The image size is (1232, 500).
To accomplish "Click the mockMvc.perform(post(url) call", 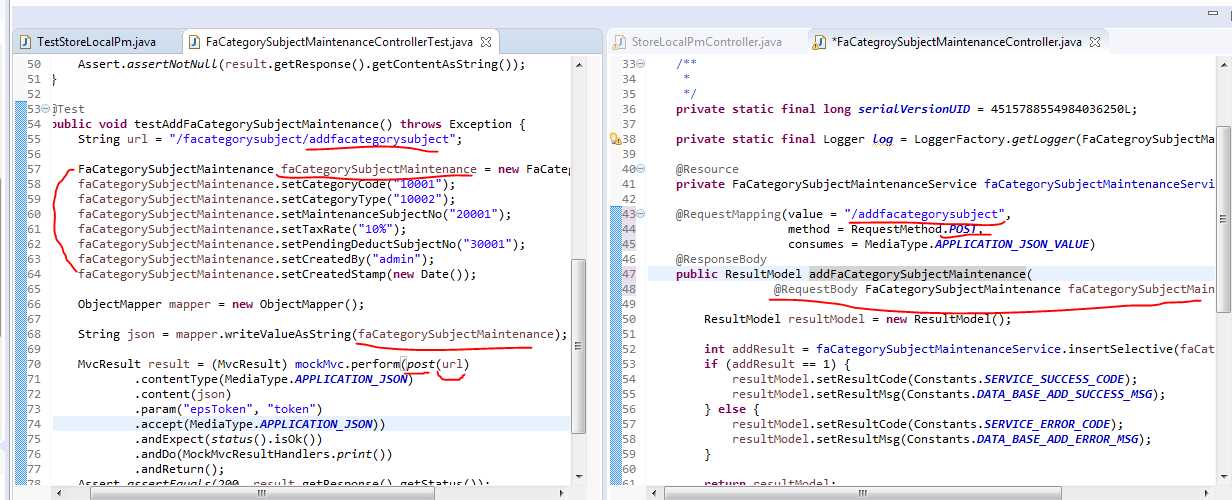I will point(381,364).
